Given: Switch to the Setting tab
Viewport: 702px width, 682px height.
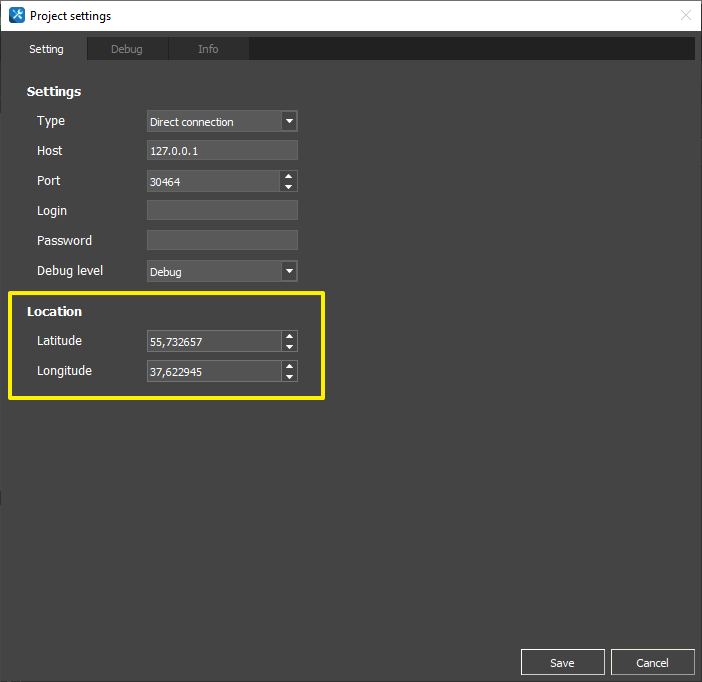Looking at the screenshot, I should tap(46, 49).
